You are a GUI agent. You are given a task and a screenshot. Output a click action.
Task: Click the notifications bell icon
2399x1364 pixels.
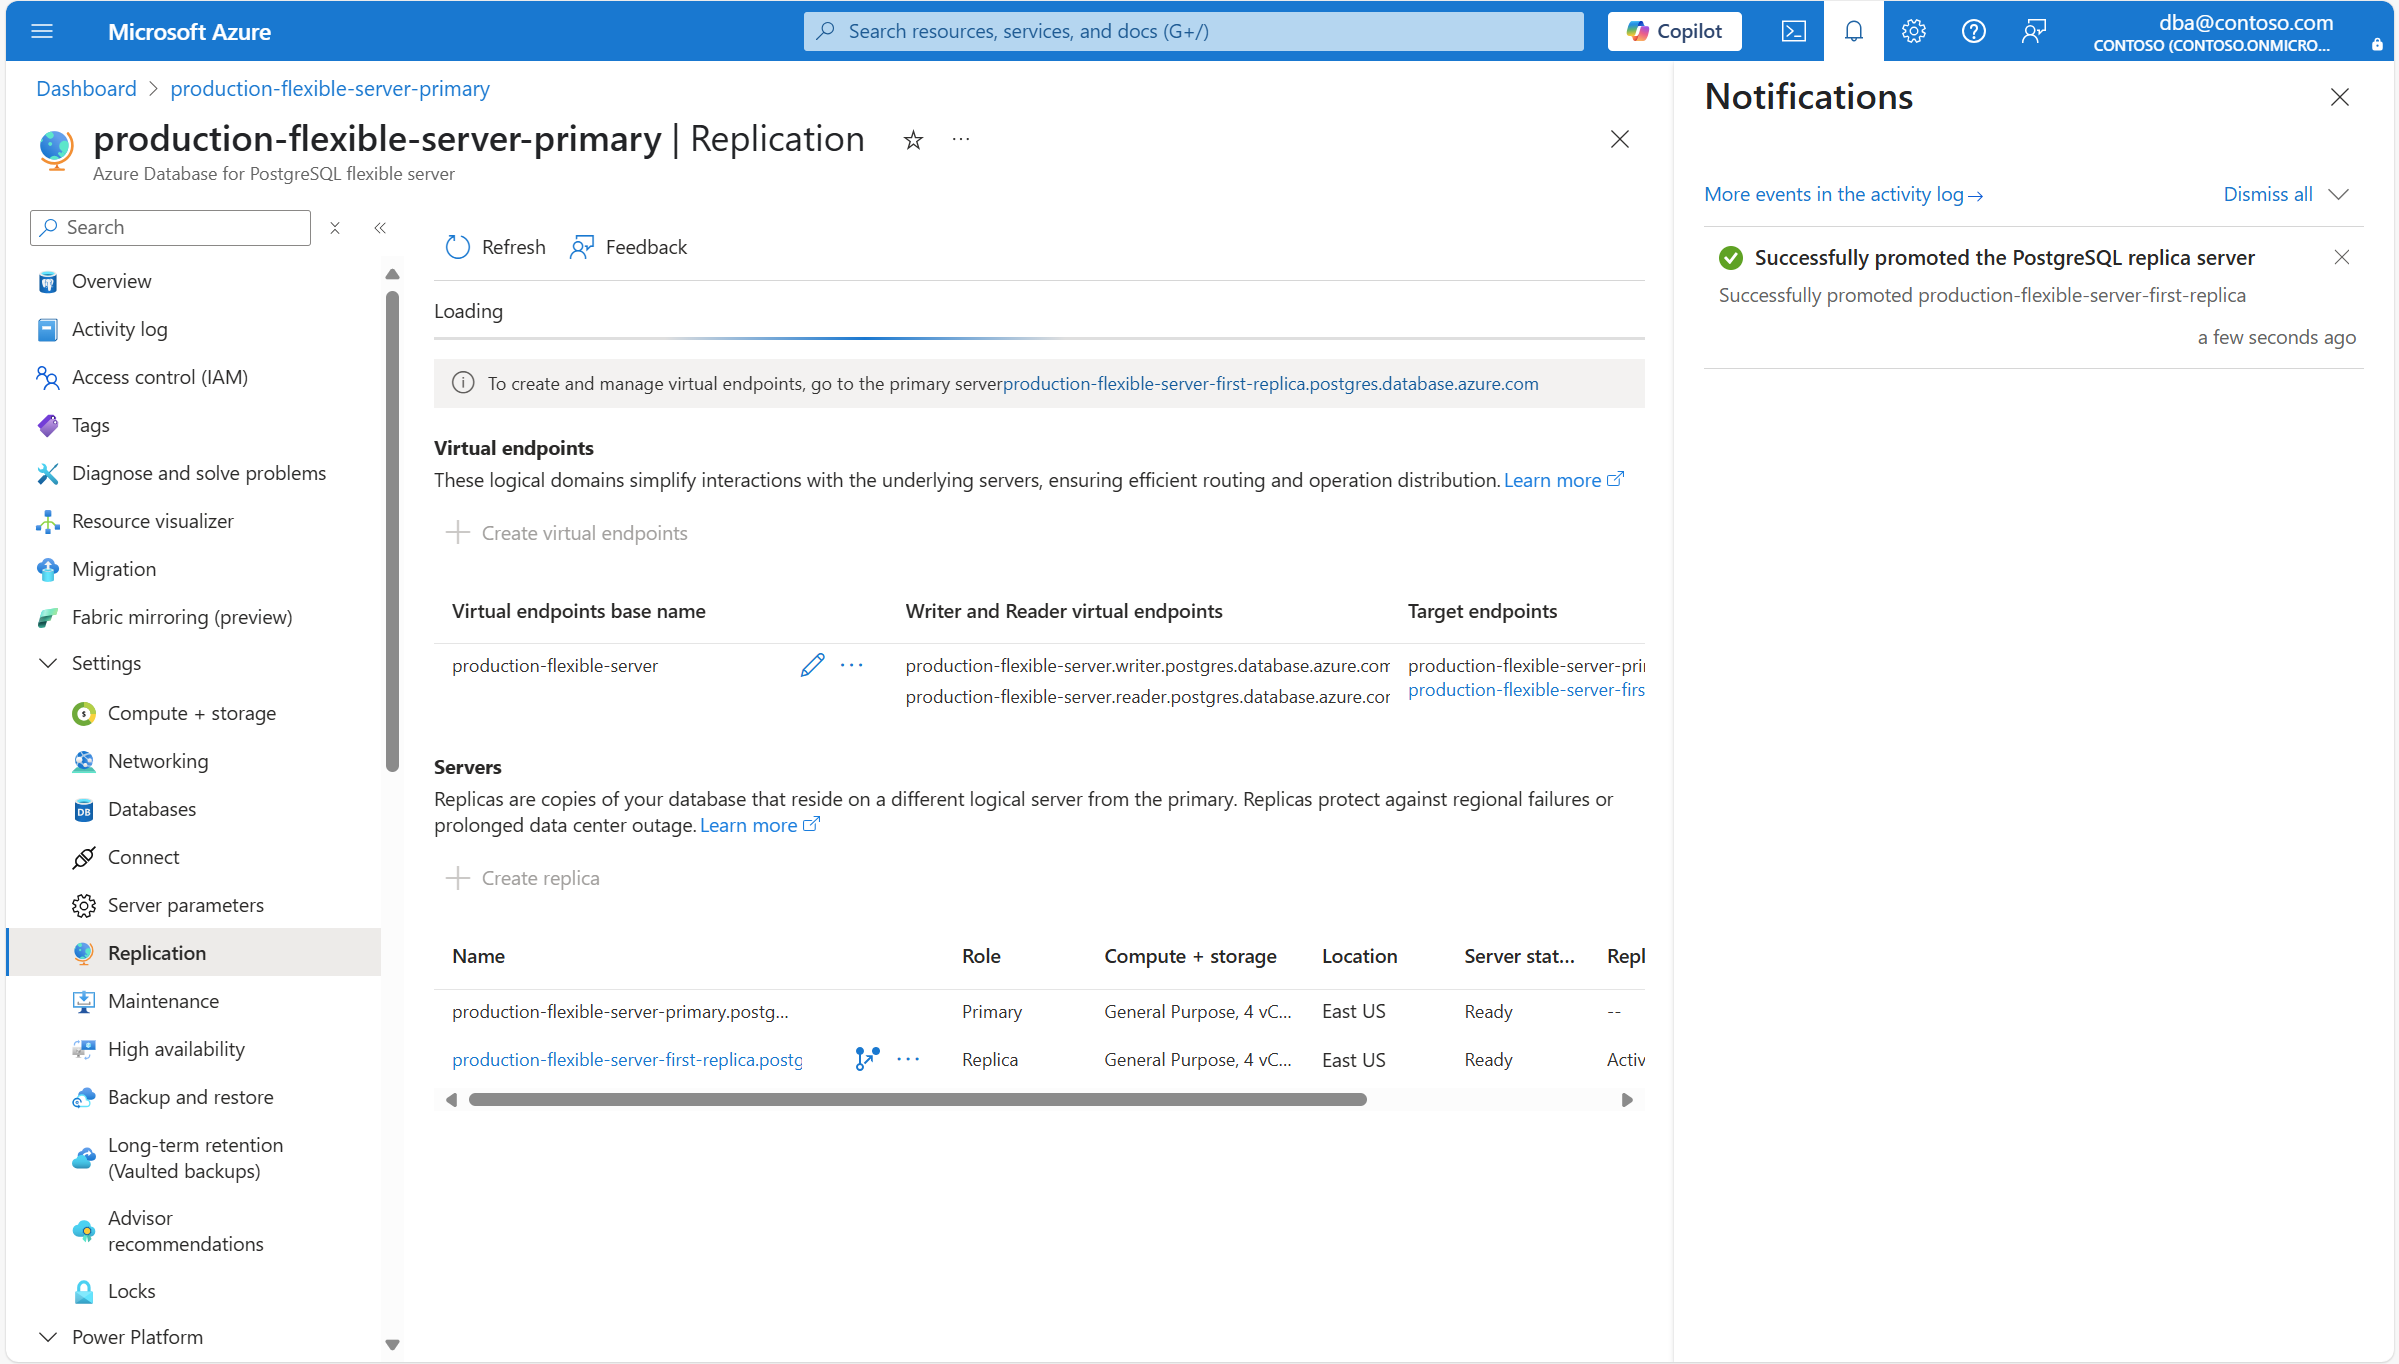tap(1853, 31)
